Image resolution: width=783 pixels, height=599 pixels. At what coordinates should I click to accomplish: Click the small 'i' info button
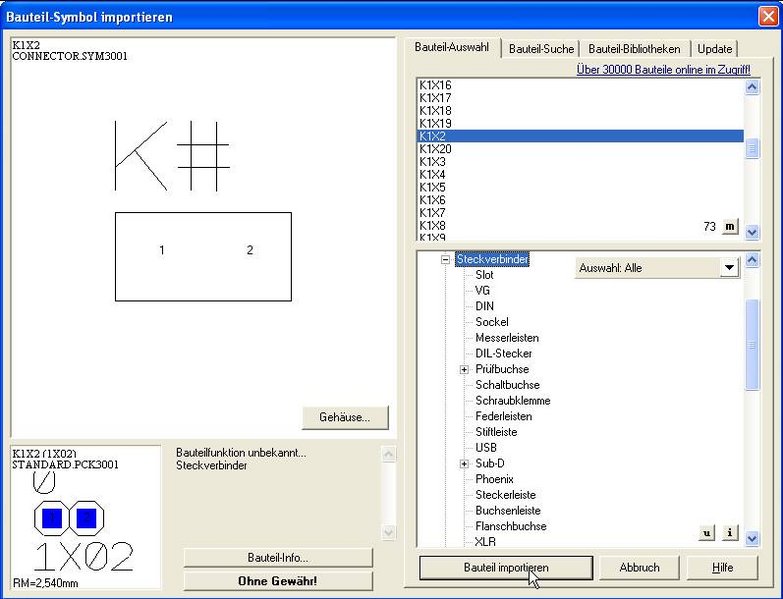click(729, 533)
